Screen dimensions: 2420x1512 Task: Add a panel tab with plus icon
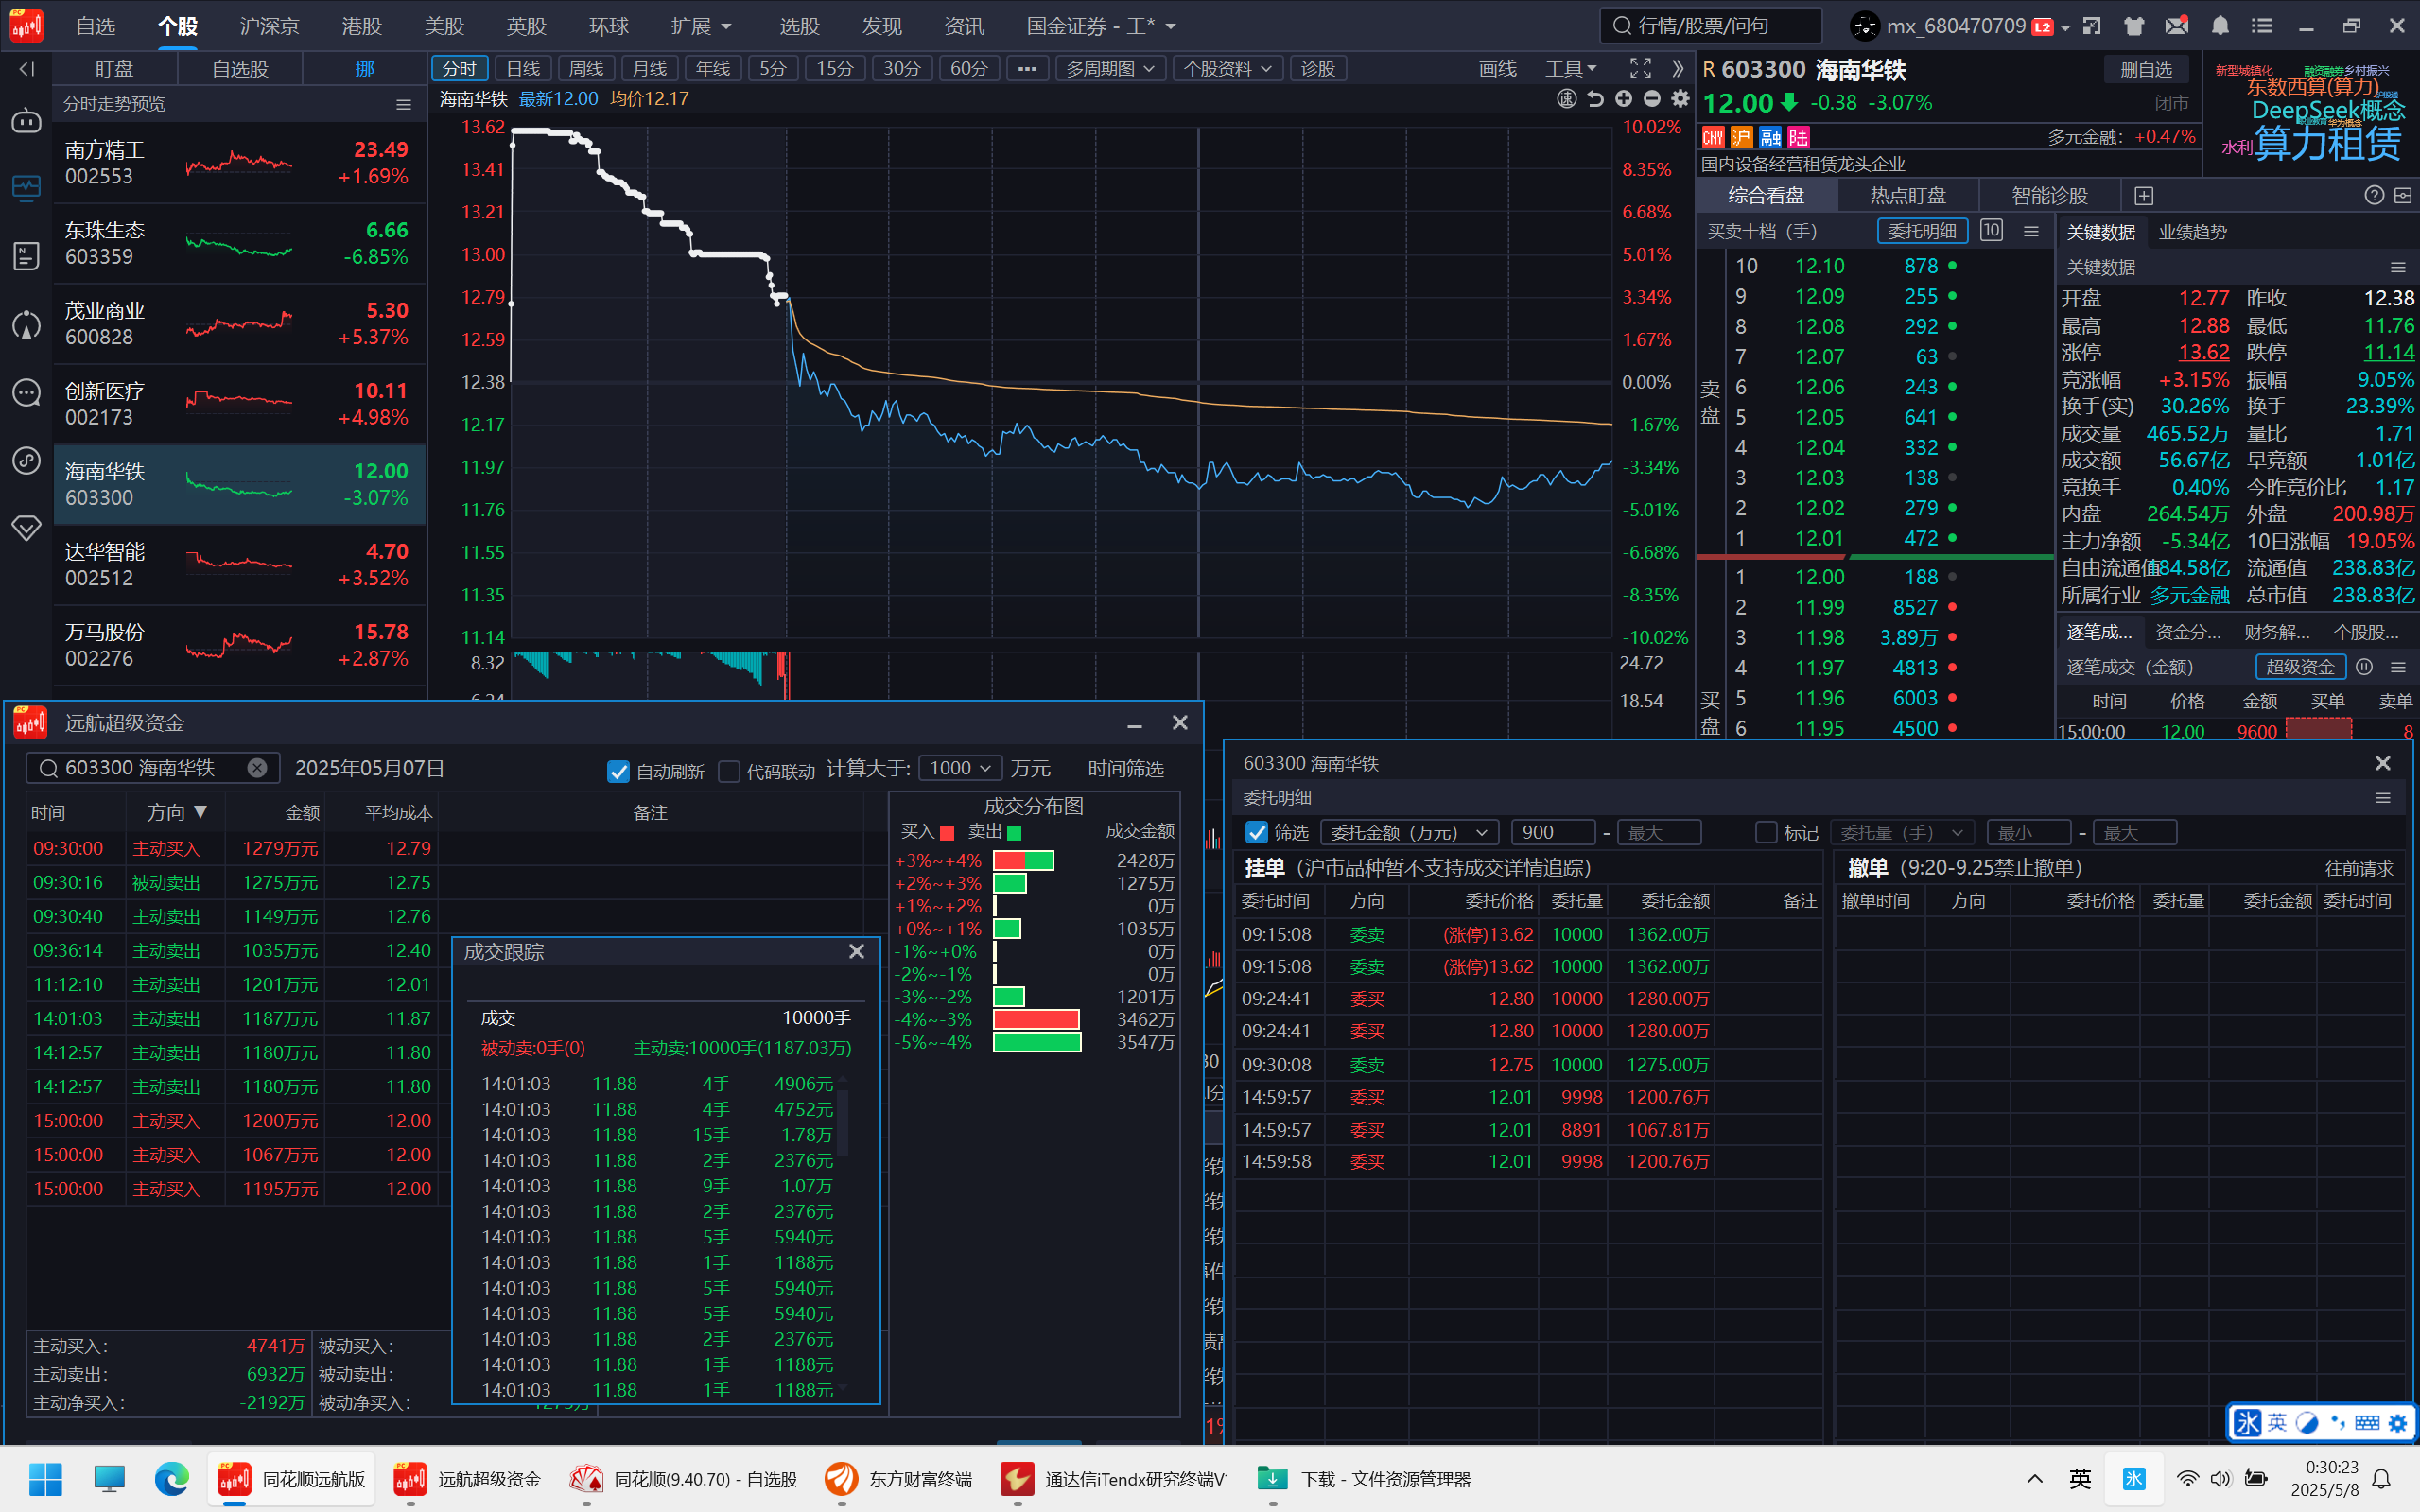point(2143,195)
